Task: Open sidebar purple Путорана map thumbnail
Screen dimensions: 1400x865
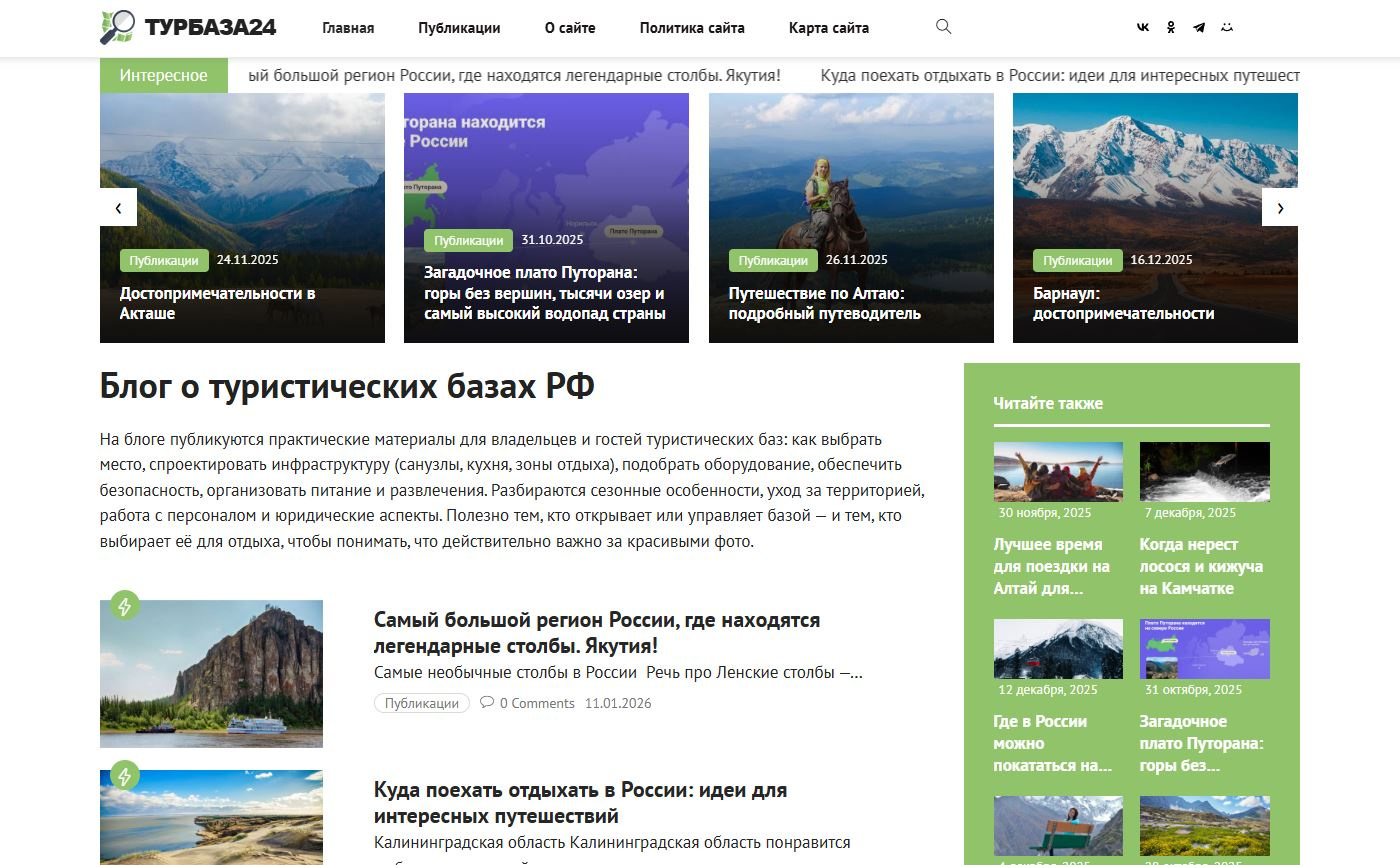Action: (x=1205, y=649)
